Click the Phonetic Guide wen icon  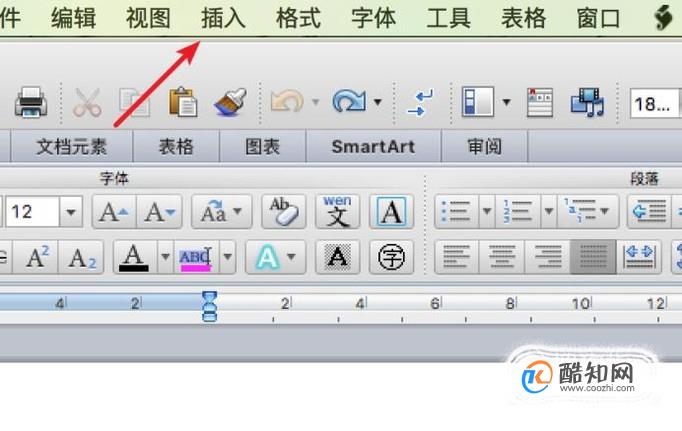pos(338,212)
